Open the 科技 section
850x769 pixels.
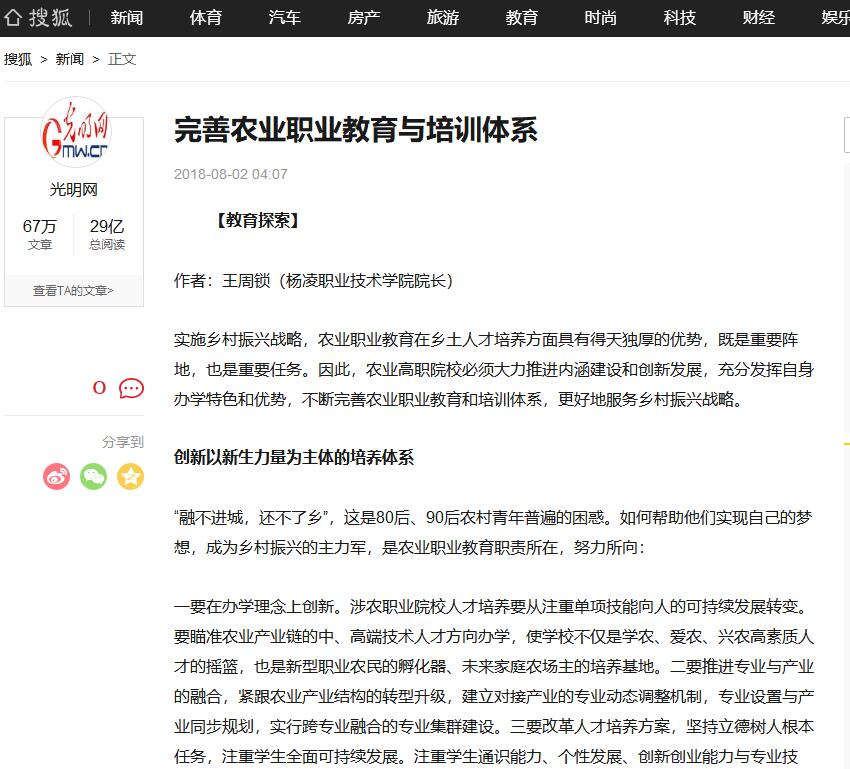[x=680, y=18]
